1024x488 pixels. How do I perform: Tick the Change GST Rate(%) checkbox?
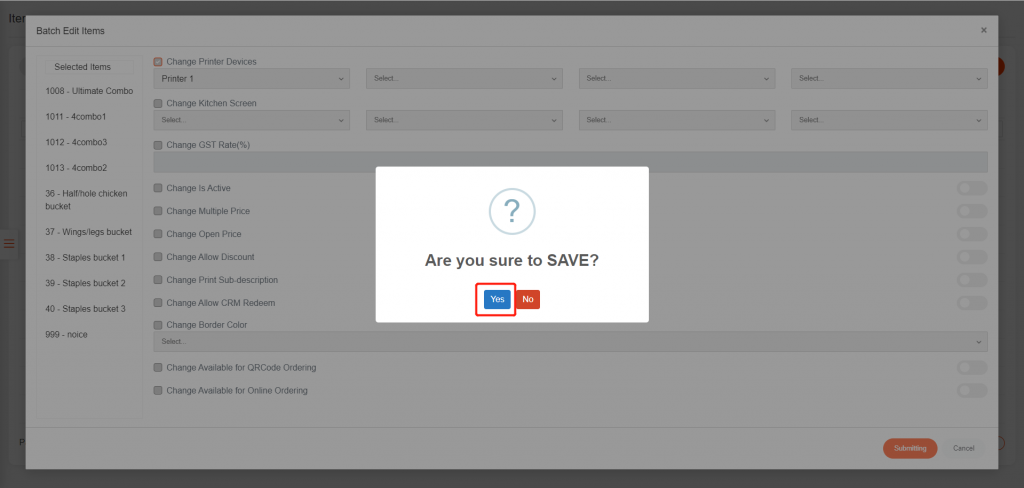tap(158, 145)
